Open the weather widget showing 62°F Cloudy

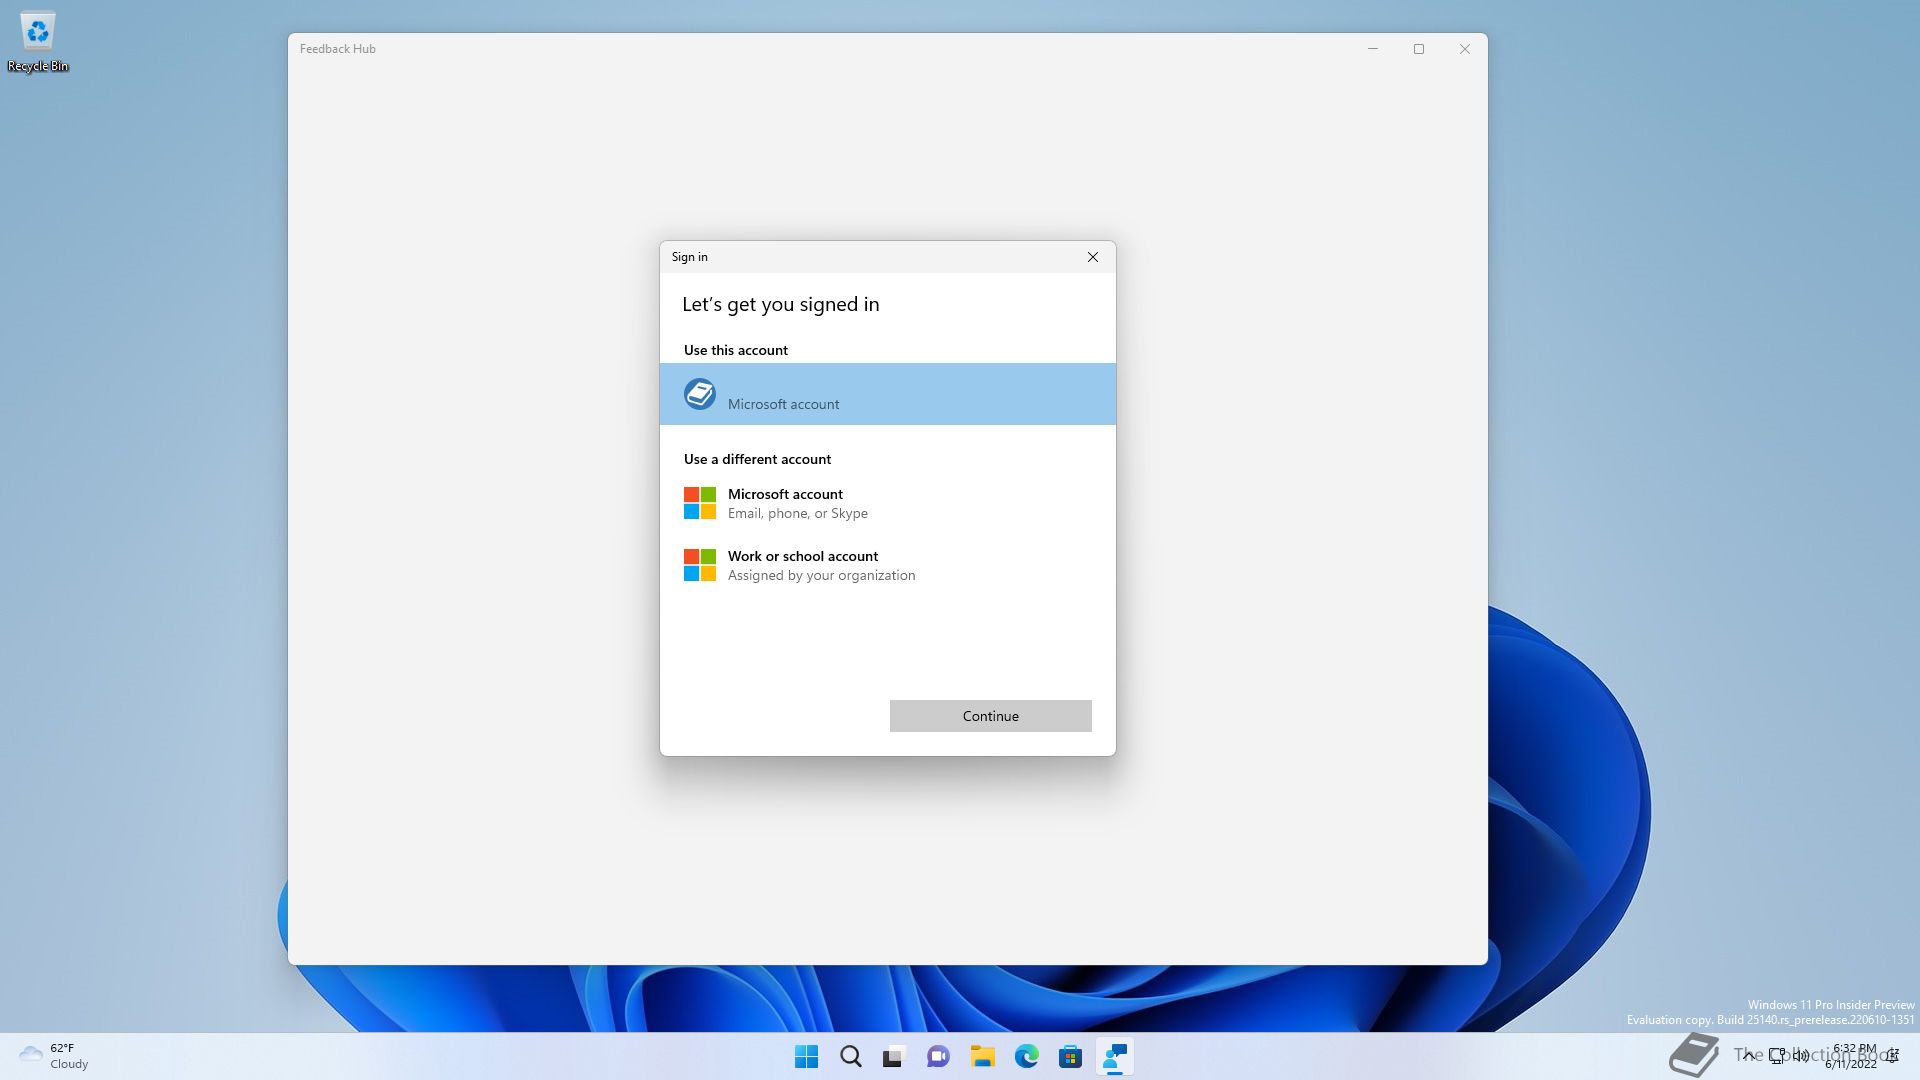(54, 1056)
